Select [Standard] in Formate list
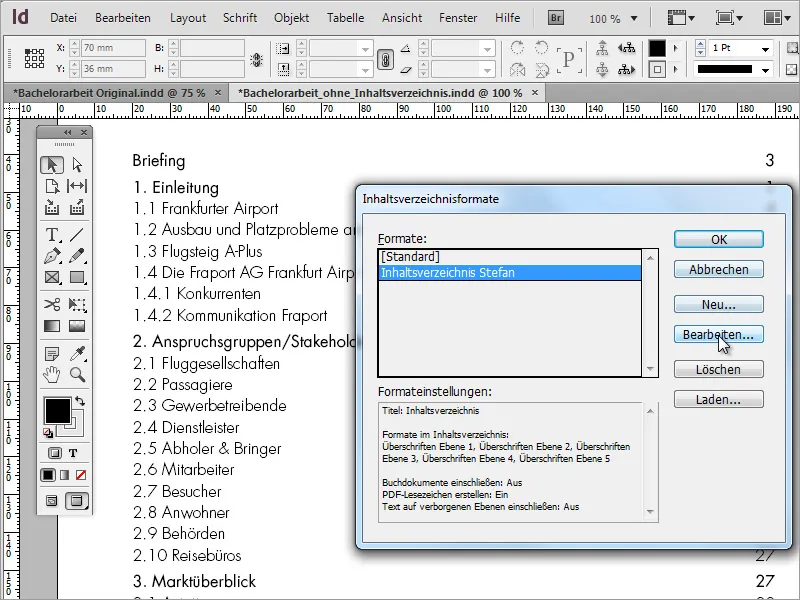This screenshot has width=800, height=600. pos(510,257)
